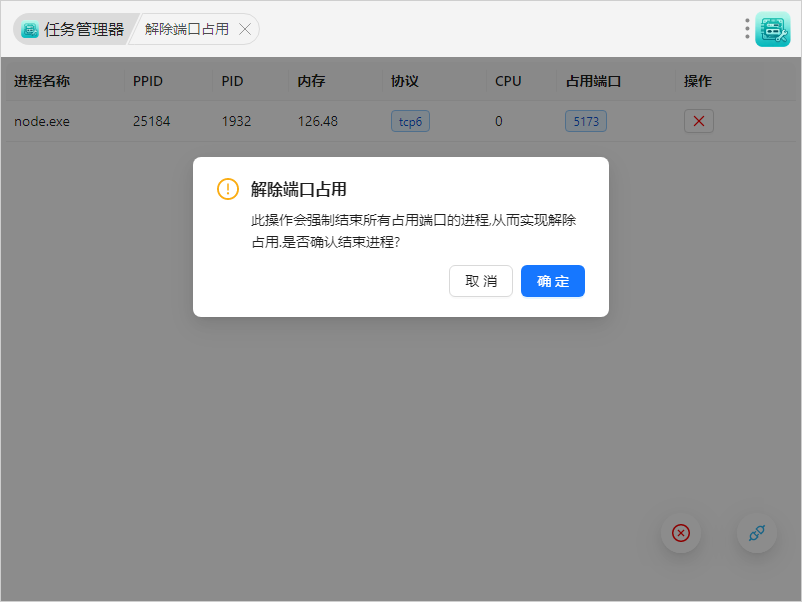The height and width of the screenshot is (602, 802).
Task: Click the red circled X floating button
Action: (681, 533)
